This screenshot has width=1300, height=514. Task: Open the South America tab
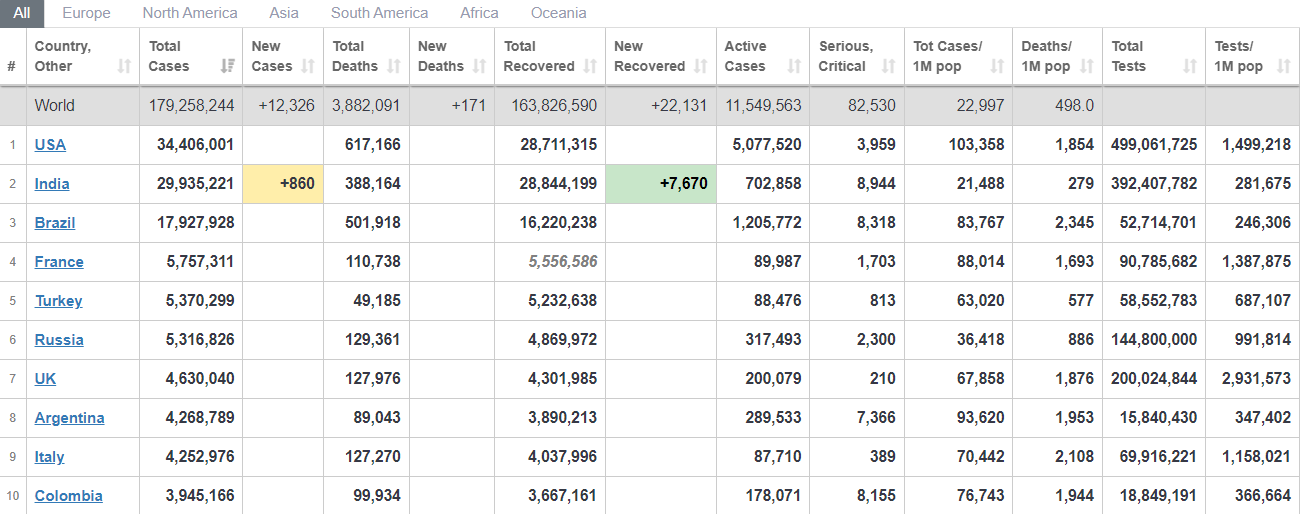379,13
